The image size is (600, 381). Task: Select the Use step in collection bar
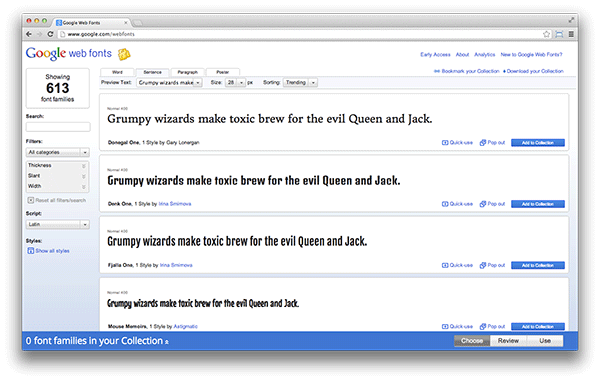coord(545,341)
